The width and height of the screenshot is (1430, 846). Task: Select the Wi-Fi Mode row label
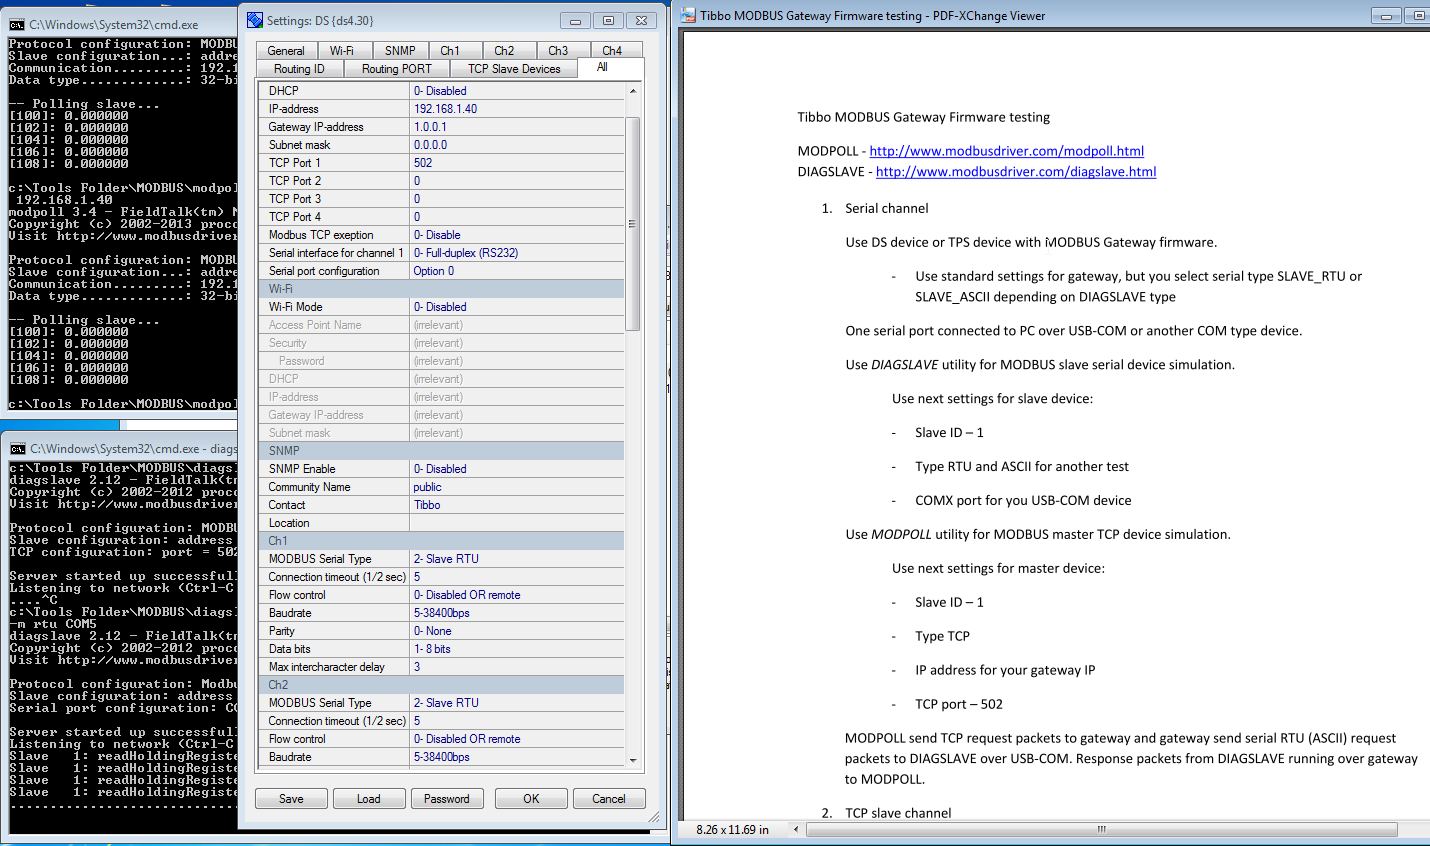pyautogui.click(x=295, y=307)
